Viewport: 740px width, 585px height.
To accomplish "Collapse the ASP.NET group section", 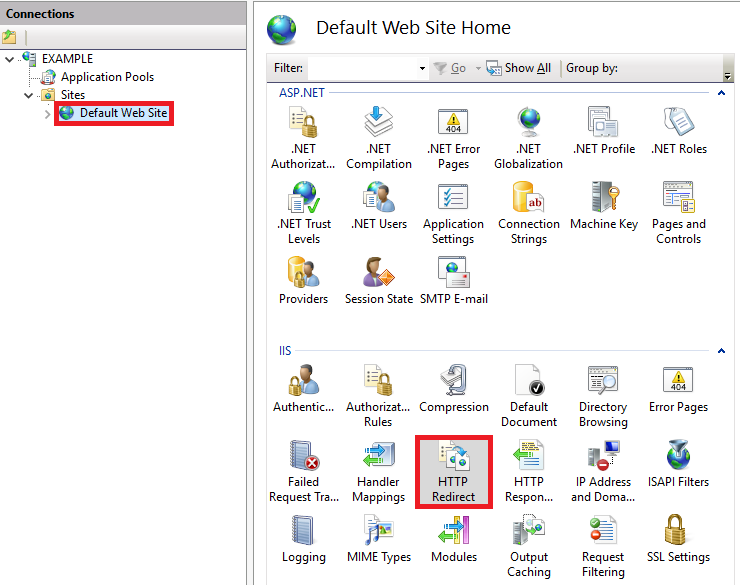I will coord(720,93).
